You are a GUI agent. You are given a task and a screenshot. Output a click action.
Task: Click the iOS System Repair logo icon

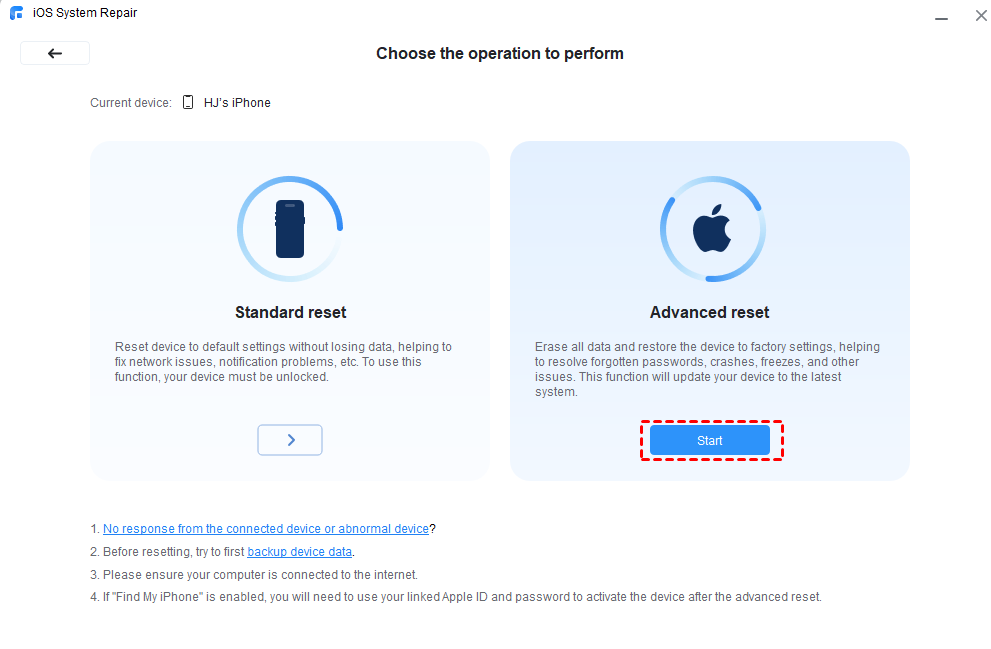(x=14, y=12)
